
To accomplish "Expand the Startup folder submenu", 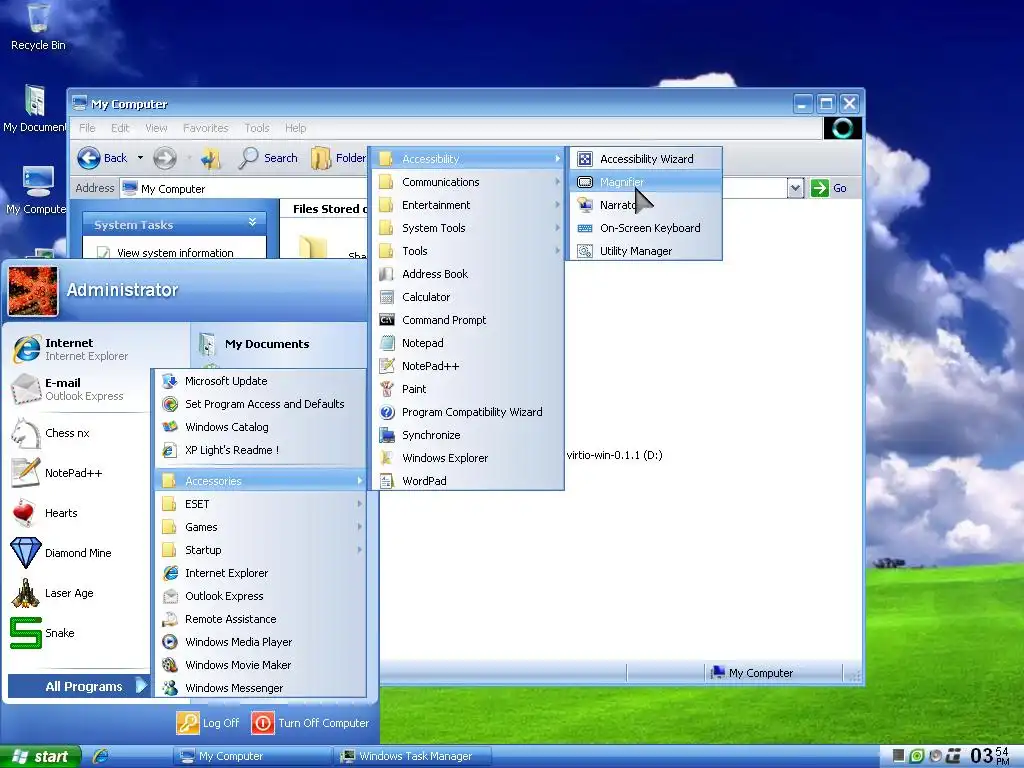I will [261, 550].
